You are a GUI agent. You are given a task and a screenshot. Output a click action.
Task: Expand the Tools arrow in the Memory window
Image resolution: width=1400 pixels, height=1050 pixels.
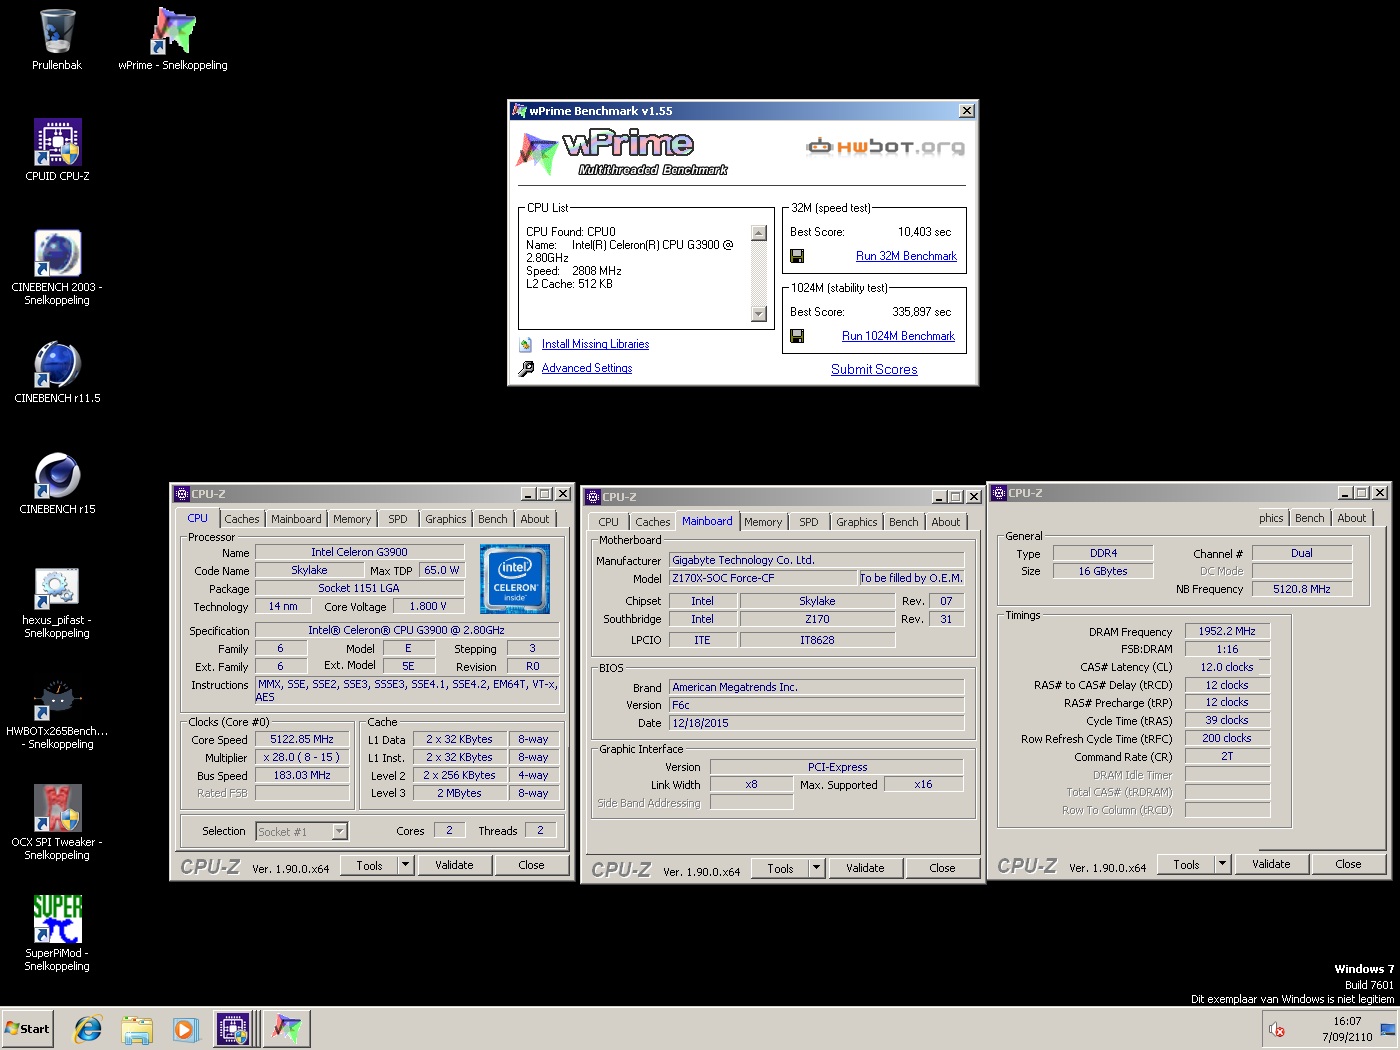coord(1222,864)
